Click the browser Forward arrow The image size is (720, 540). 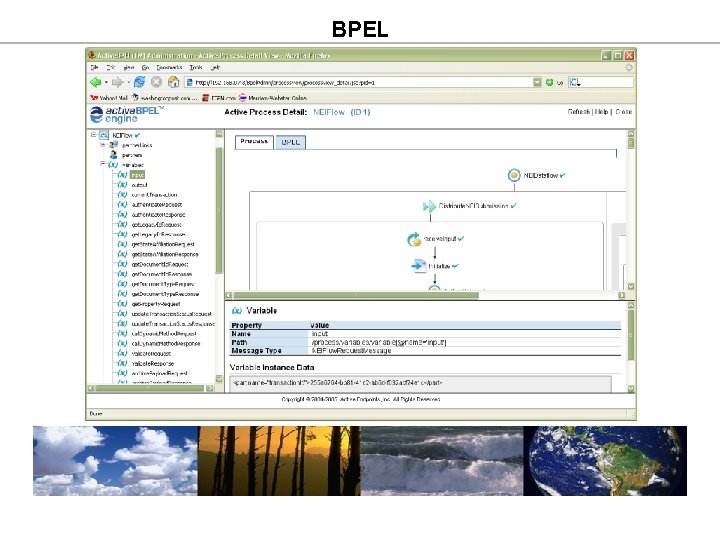click(x=118, y=82)
